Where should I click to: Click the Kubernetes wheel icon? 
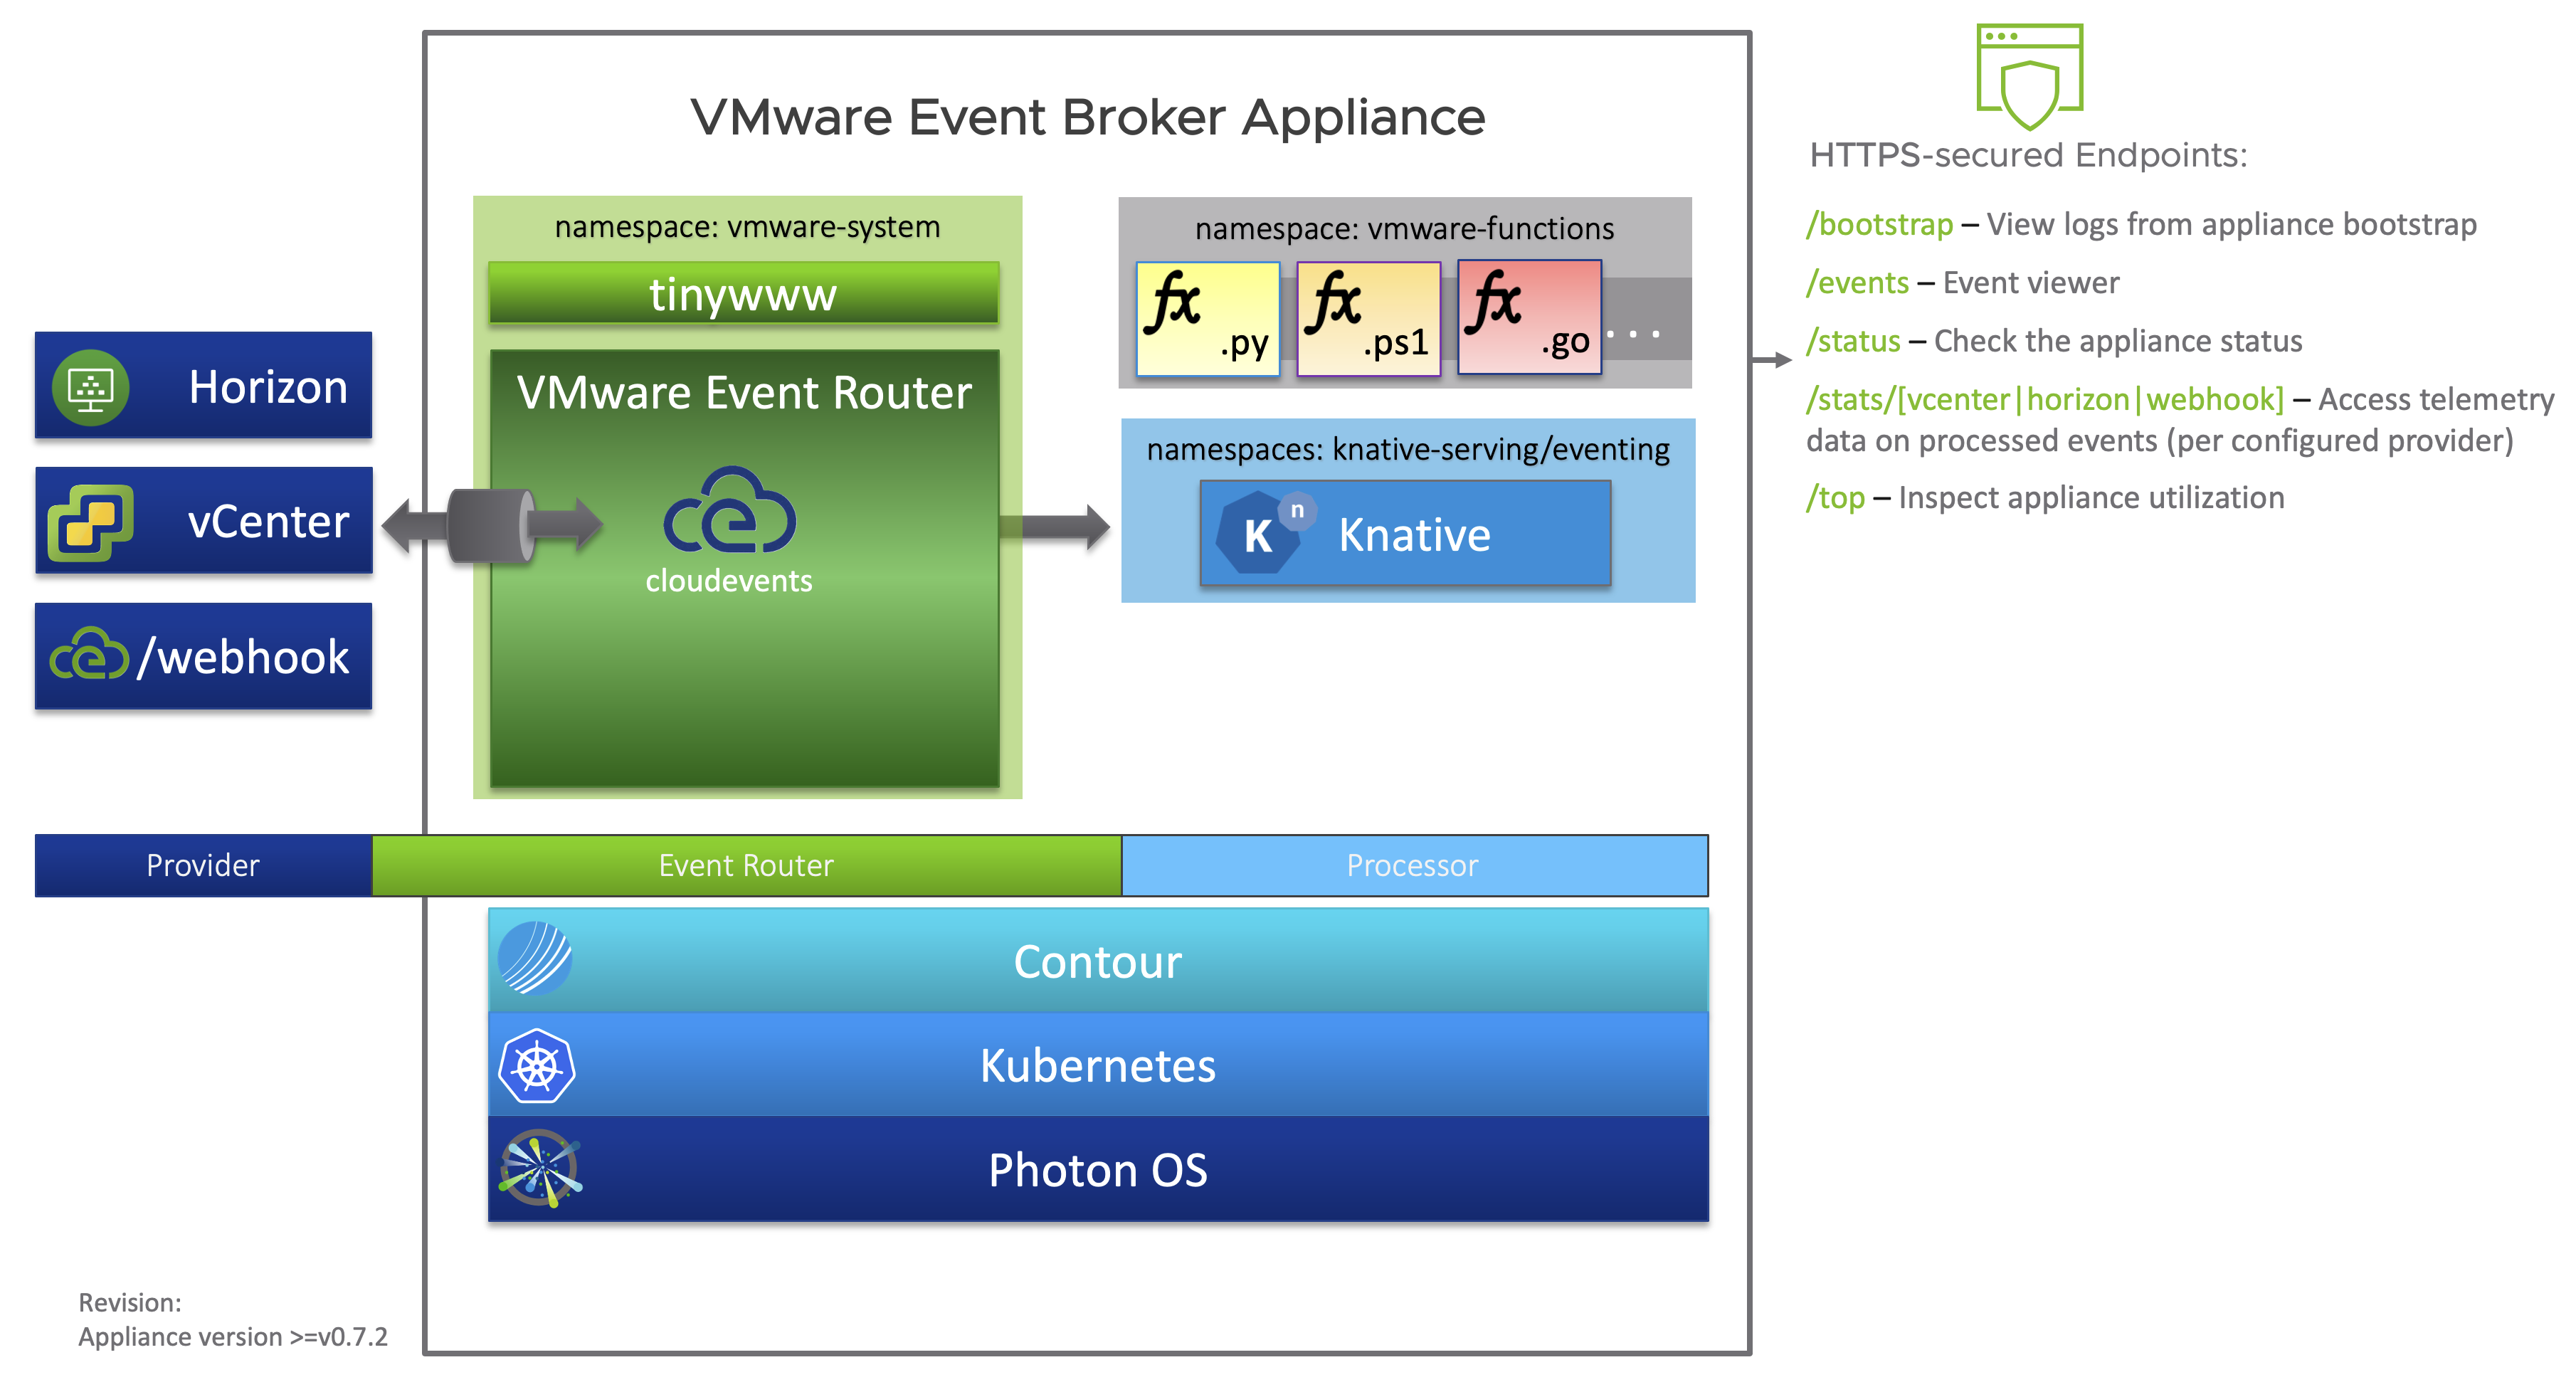coord(537,1066)
